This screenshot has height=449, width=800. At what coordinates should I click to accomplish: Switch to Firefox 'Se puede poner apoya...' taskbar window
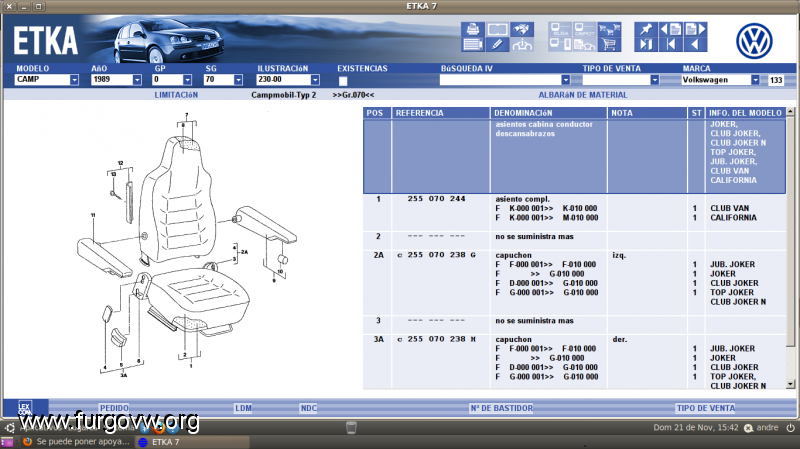[77, 442]
